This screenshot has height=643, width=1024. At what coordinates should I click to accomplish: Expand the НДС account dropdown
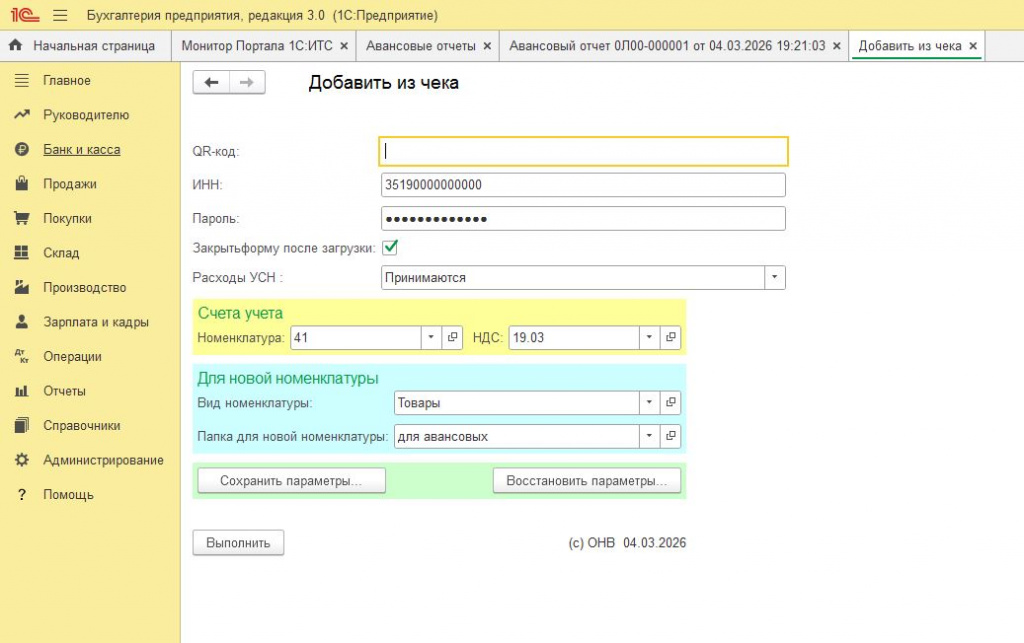tap(649, 337)
